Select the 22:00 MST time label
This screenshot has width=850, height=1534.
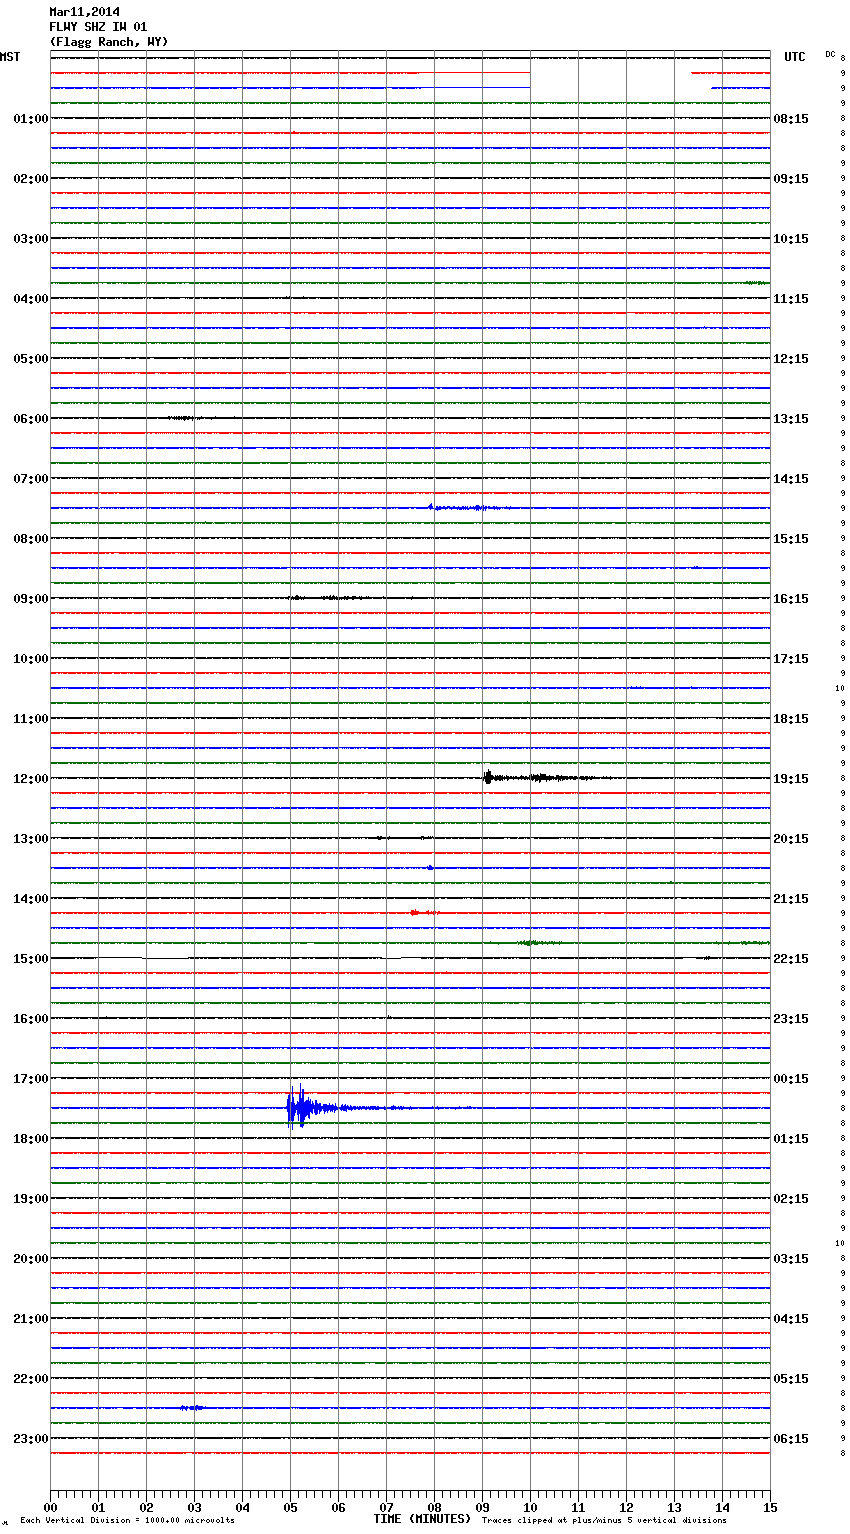pyautogui.click(x=31, y=1379)
